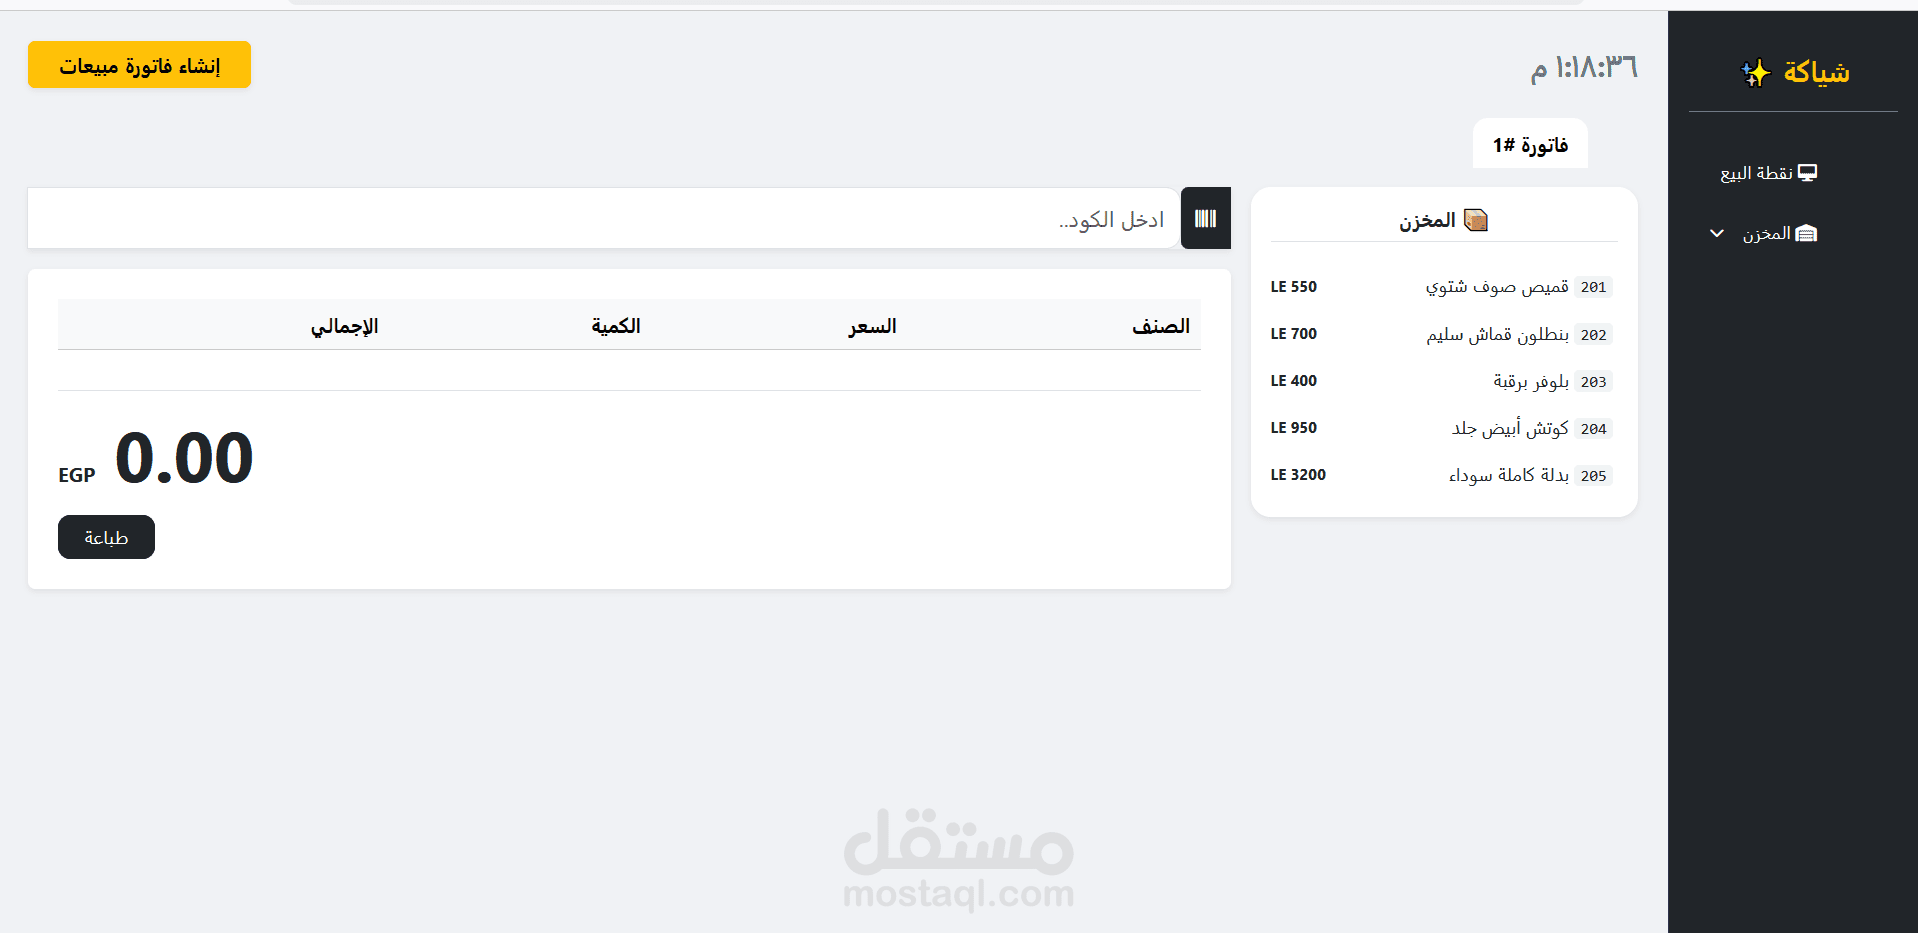Select item 201 قميص صوف شتوي

1441,287
